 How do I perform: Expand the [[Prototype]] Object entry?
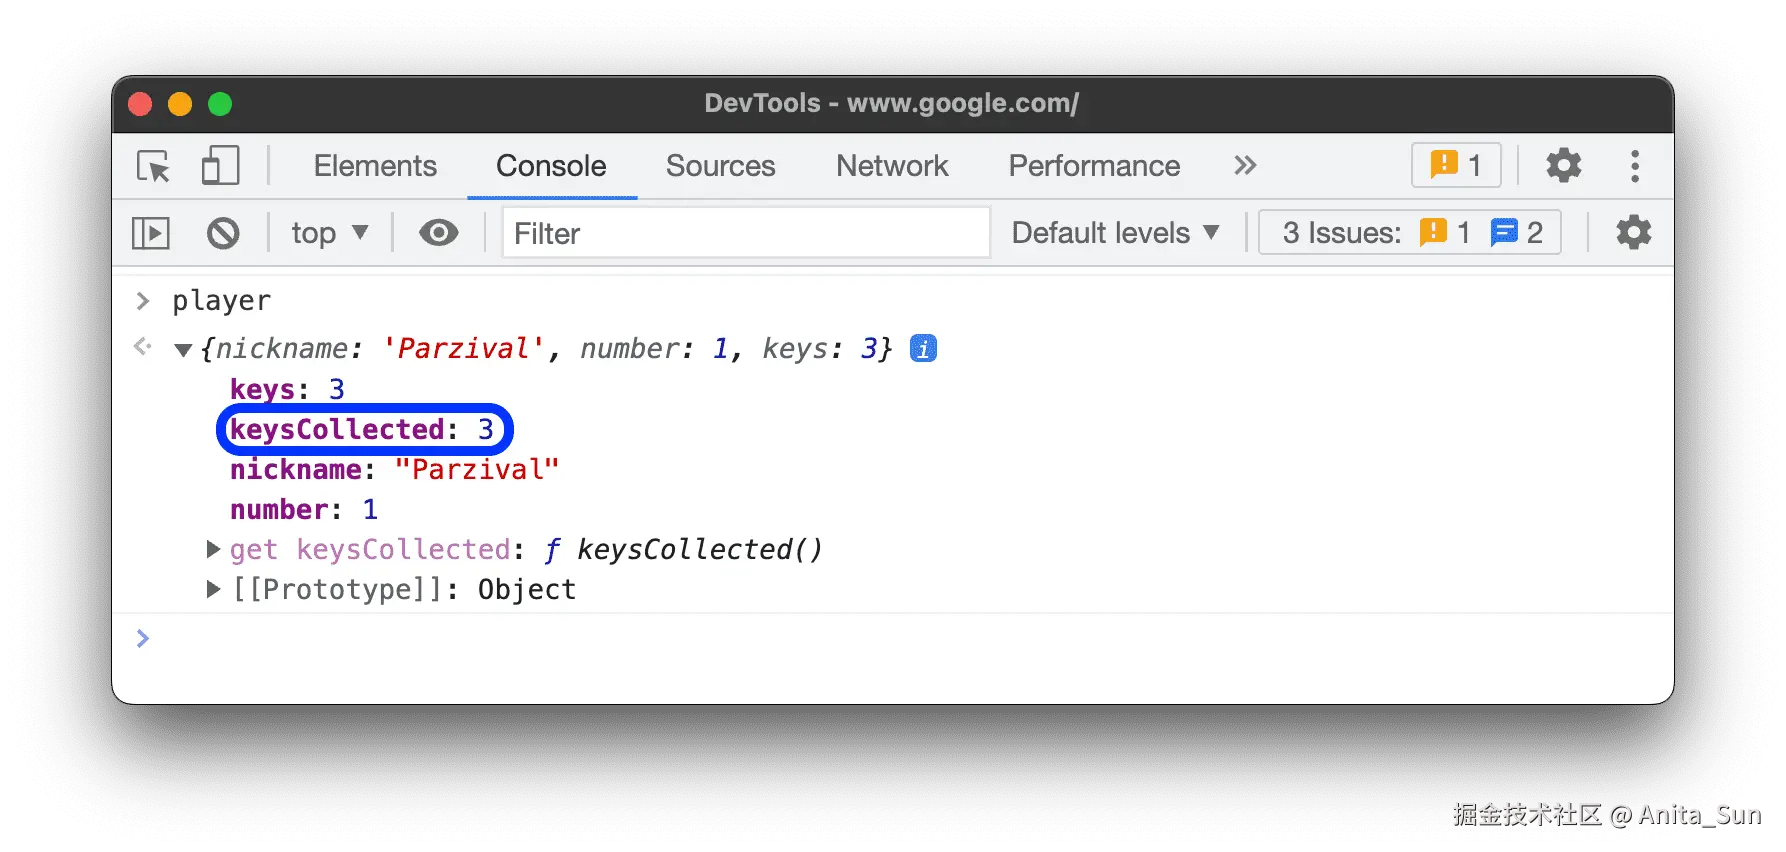point(213,589)
